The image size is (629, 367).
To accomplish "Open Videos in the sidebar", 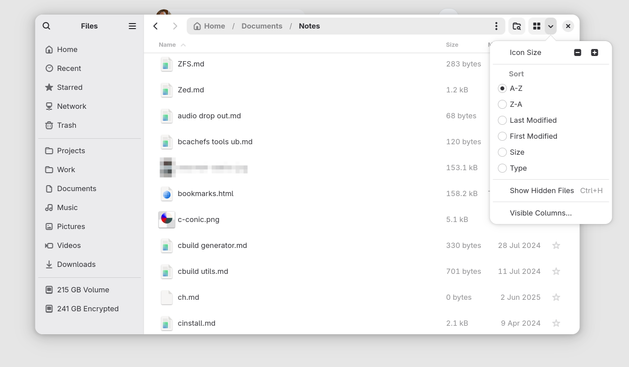I will click(x=89, y=245).
